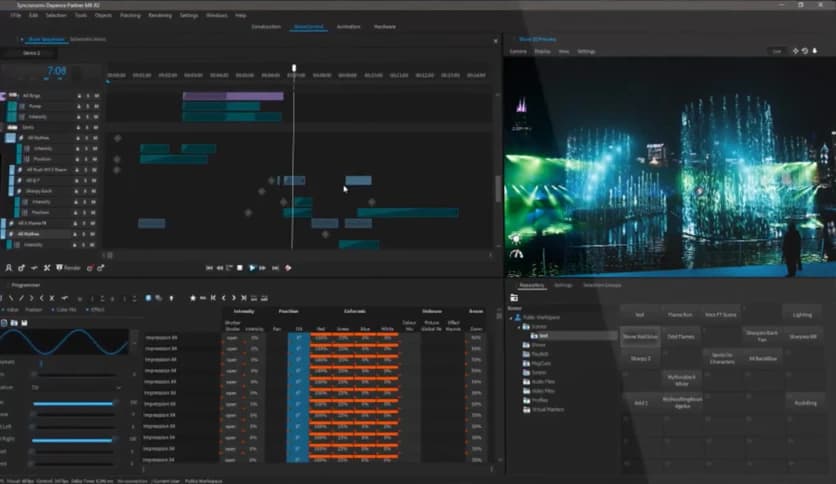Toggle the Color Mix checkbox in Programmer

[x=51, y=310]
